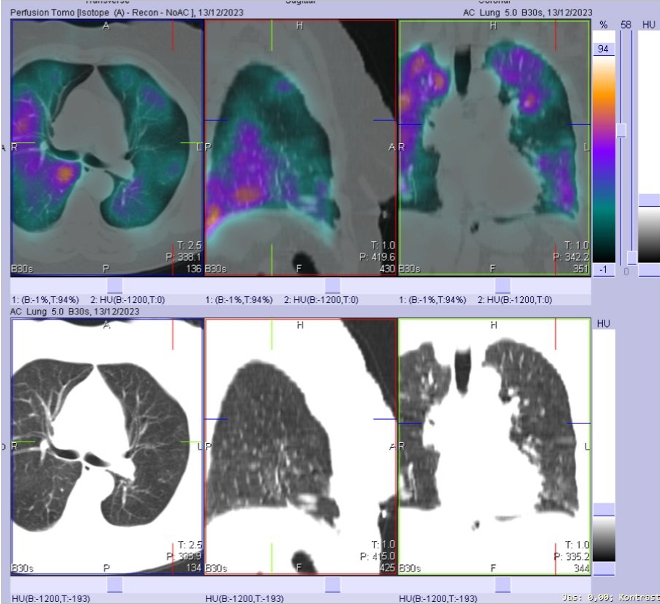
Task: Click '1: (B:-1%,T:94%)' under fused transverse view
Action: [x=45, y=300]
